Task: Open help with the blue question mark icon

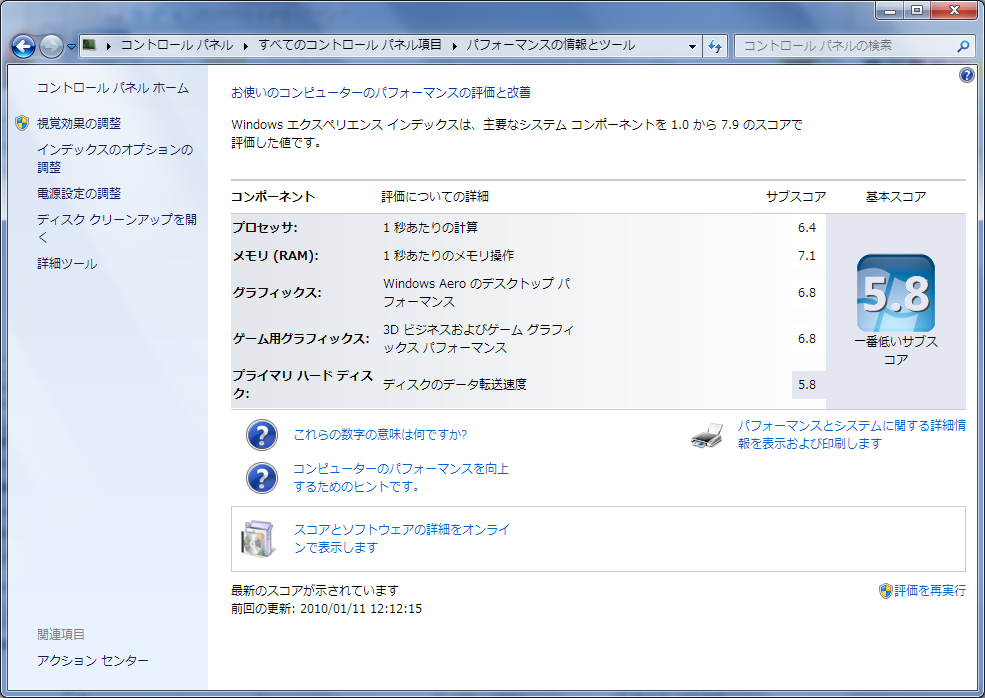Action: tap(966, 75)
